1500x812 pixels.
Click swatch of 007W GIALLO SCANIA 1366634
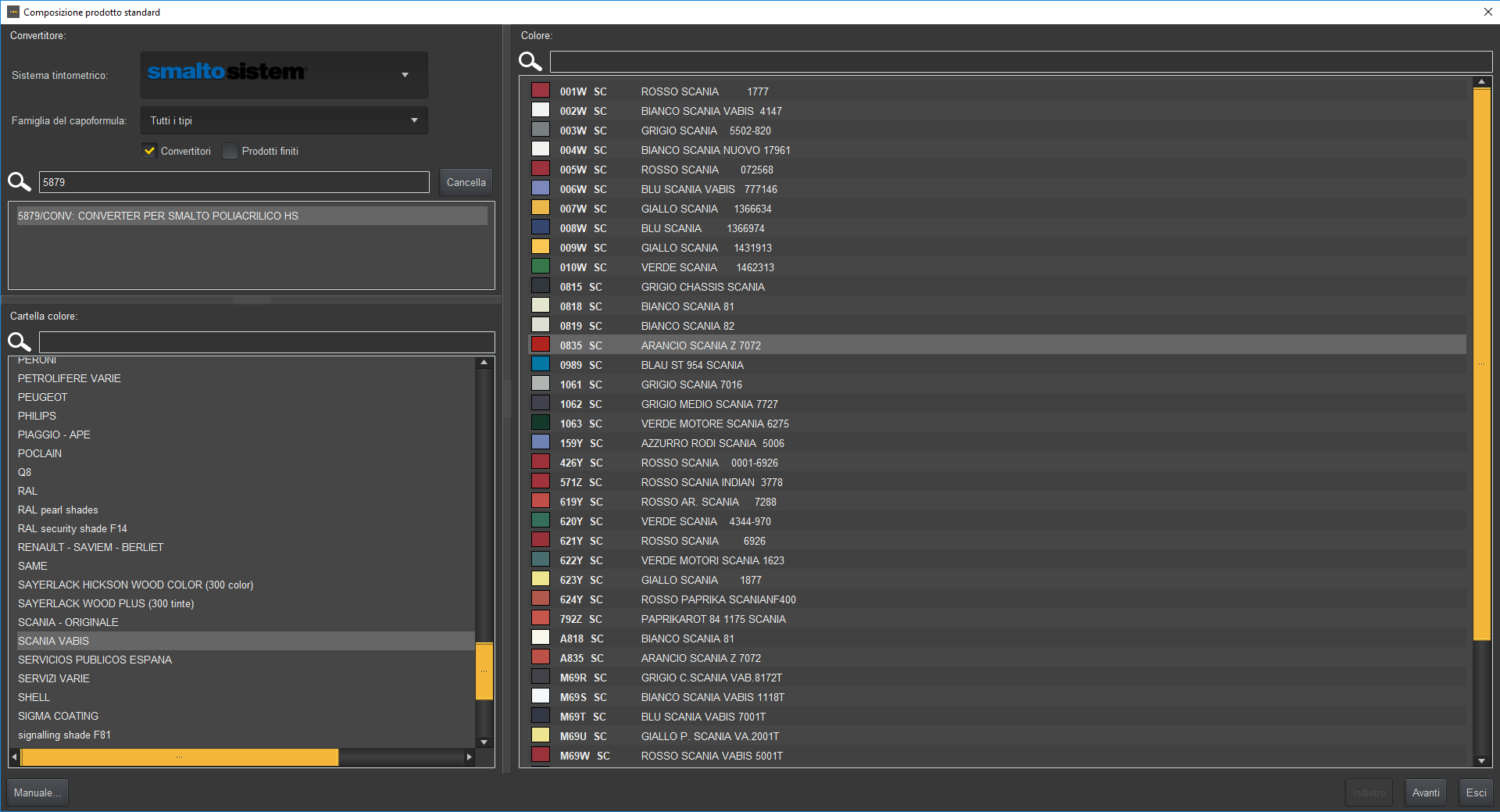point(541,208)
